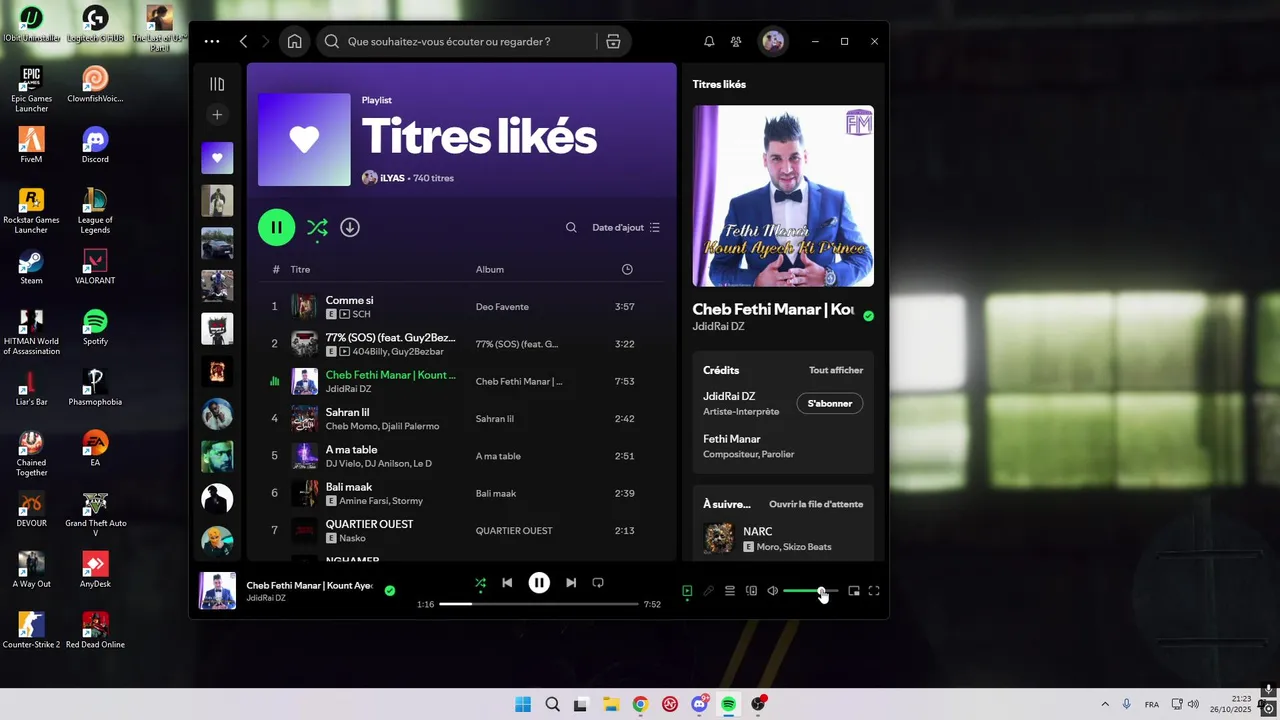Toggle shuffle in the player bar

pyautogui.click(x=480, y=583)
